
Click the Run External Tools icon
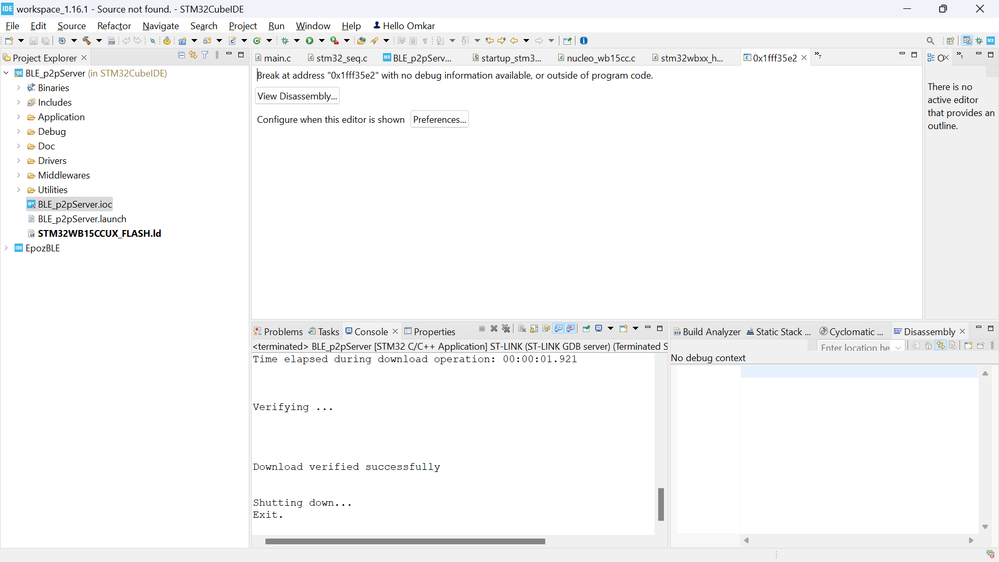(x=334, y=41)
